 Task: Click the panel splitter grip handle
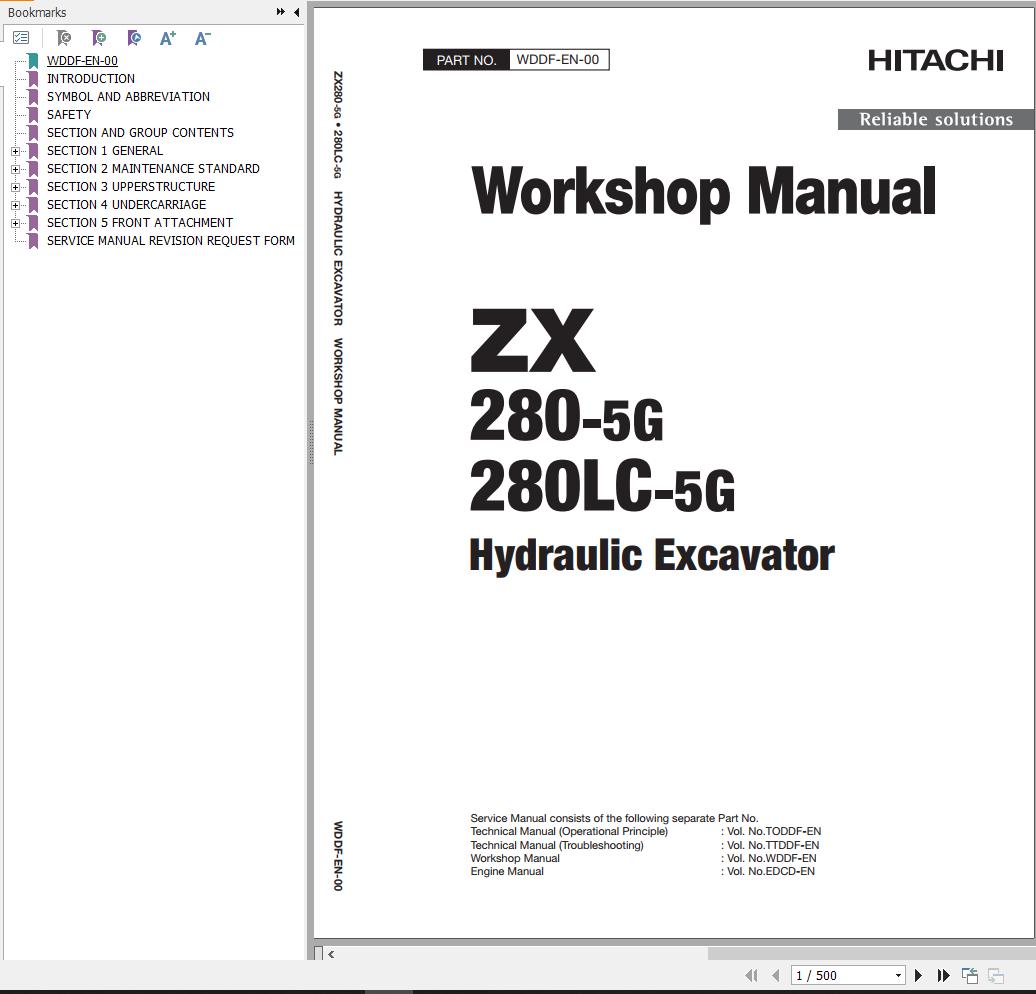311,441
